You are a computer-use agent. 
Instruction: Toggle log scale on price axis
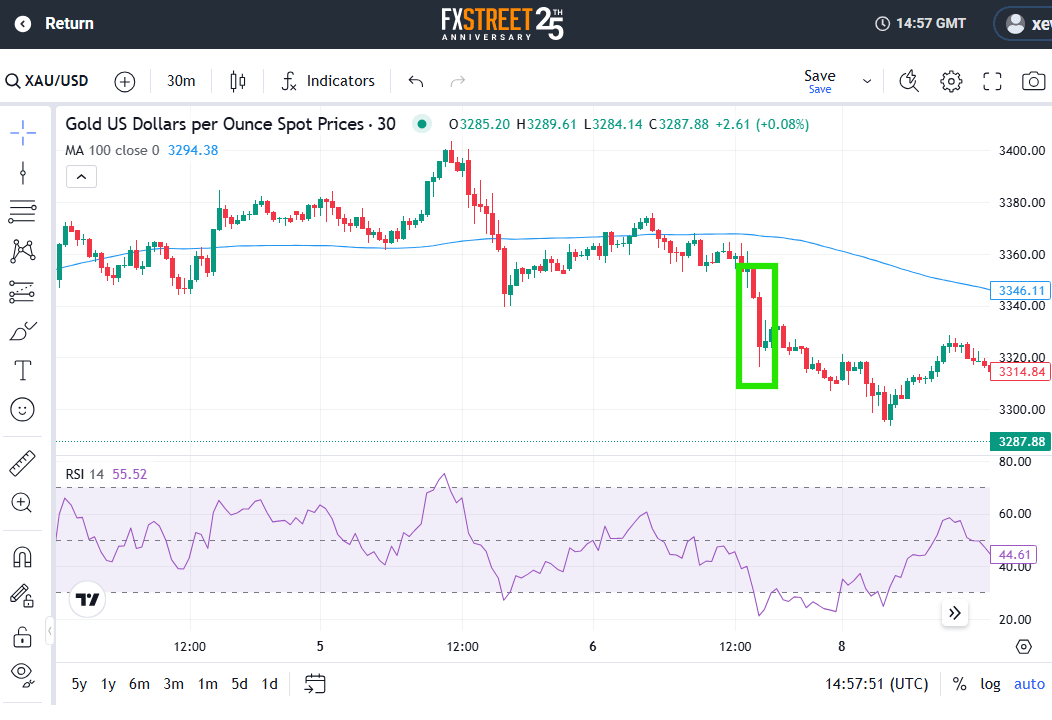[990, 684]
